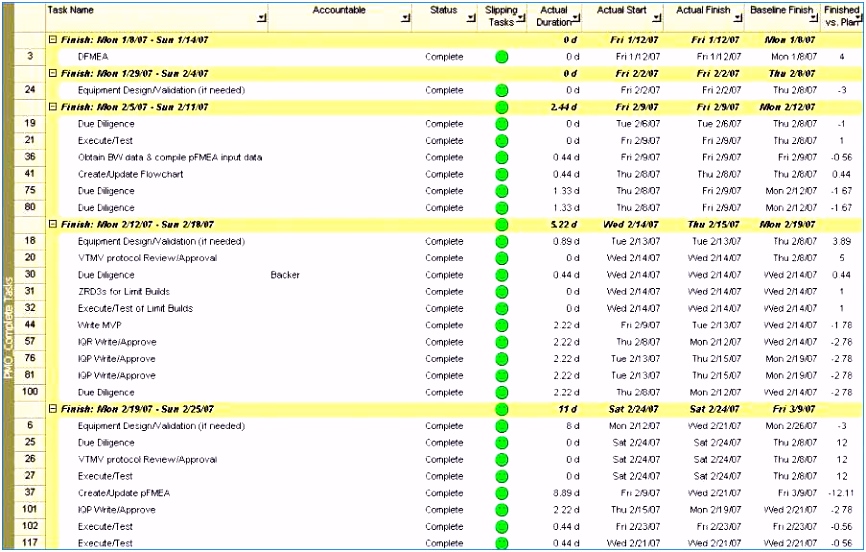Click green indicator in row 19 Due Diligence

[501, 124]
